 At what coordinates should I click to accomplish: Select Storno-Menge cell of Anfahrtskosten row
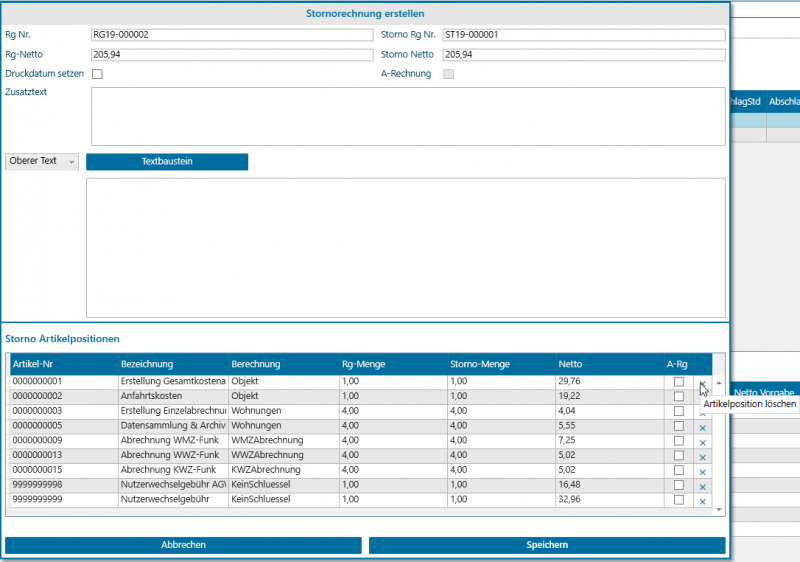pyautogui.click(x=502, y=396)
